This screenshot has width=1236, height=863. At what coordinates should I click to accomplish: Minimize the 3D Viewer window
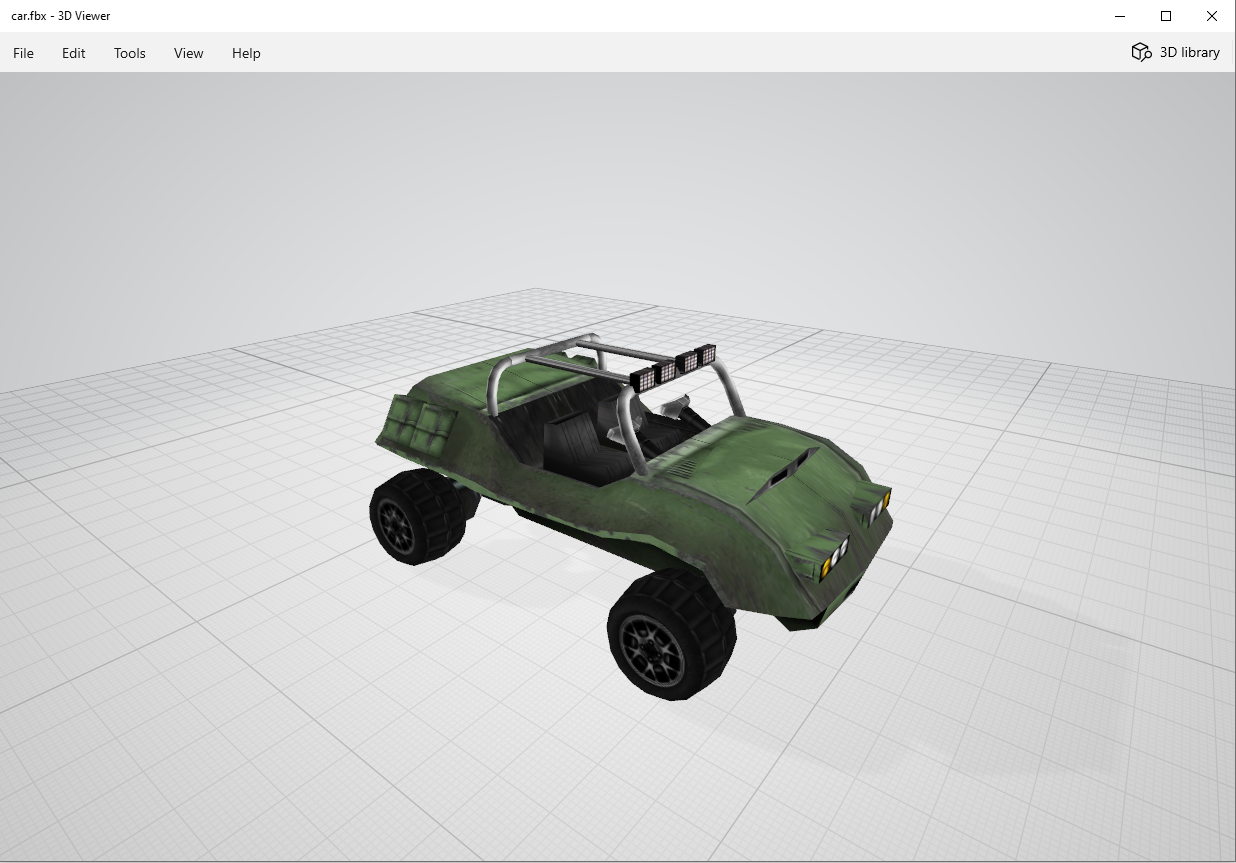point(1119,16)
